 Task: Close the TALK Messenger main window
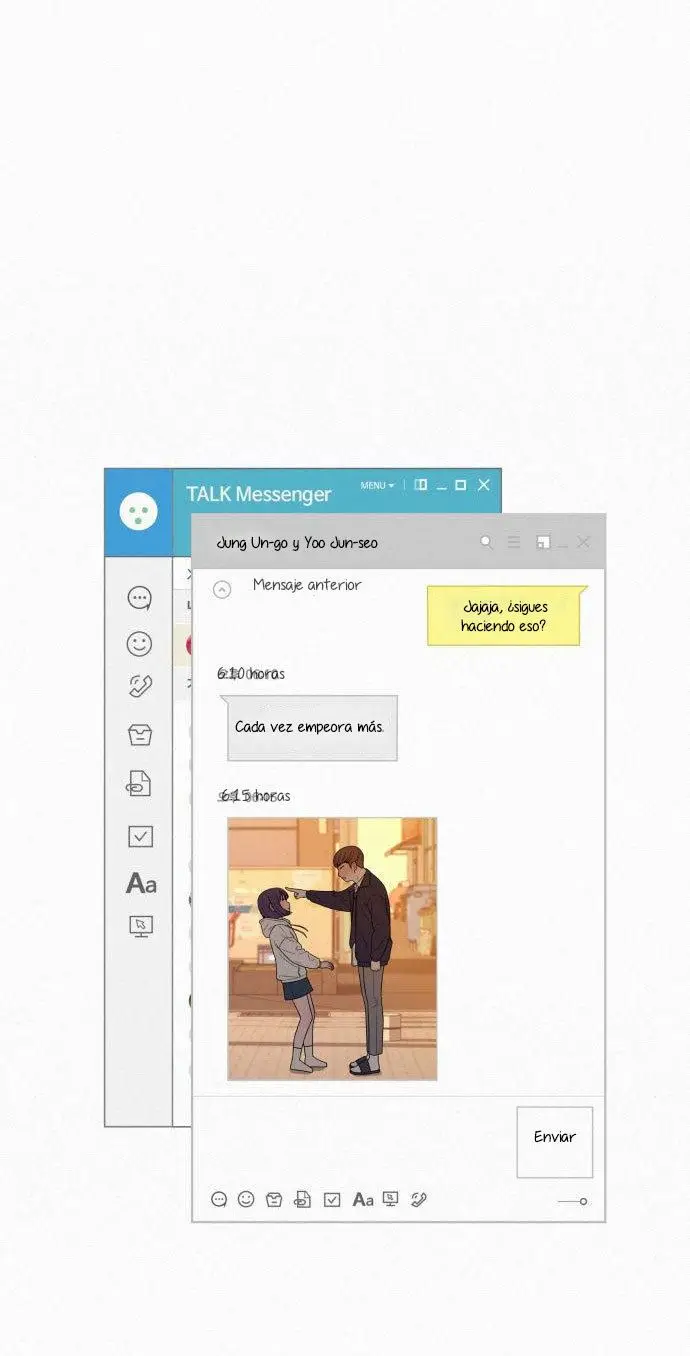tap(484, 485)
